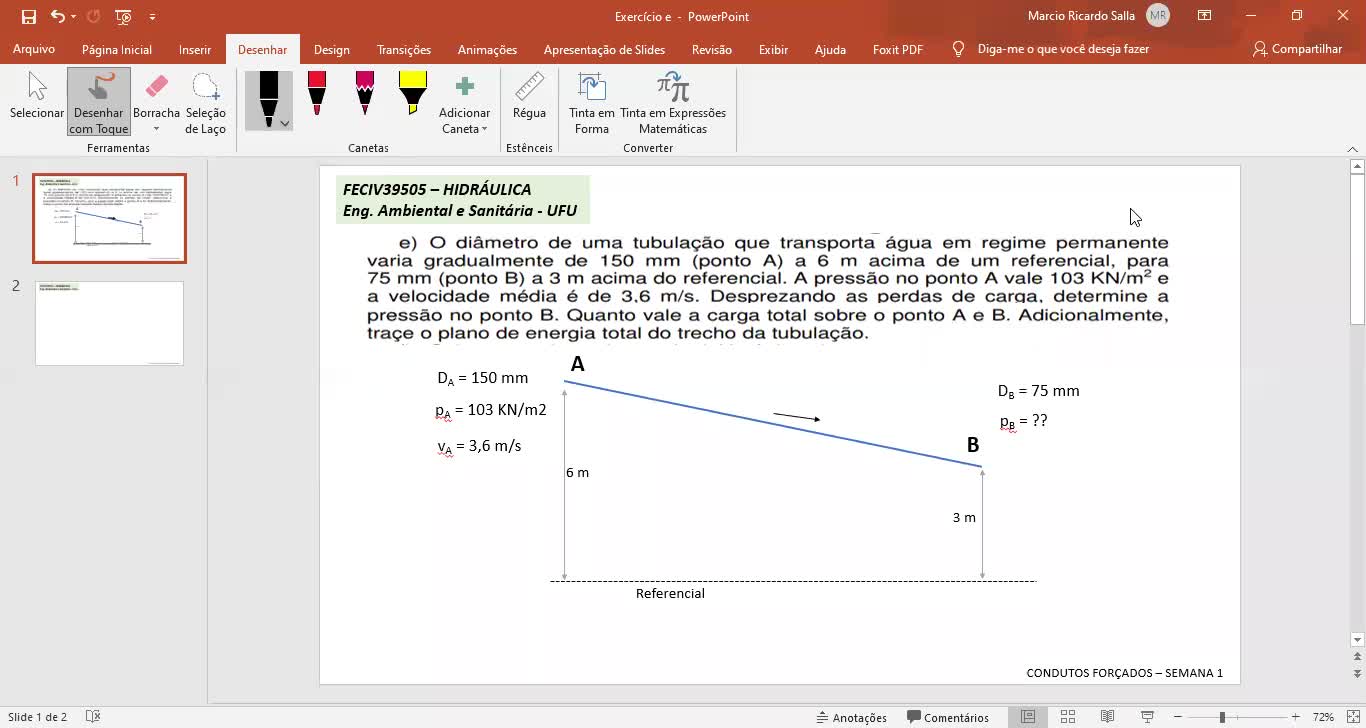Toggle Comentários pane
Screen dimensions: 1366x728
(948, 717)
